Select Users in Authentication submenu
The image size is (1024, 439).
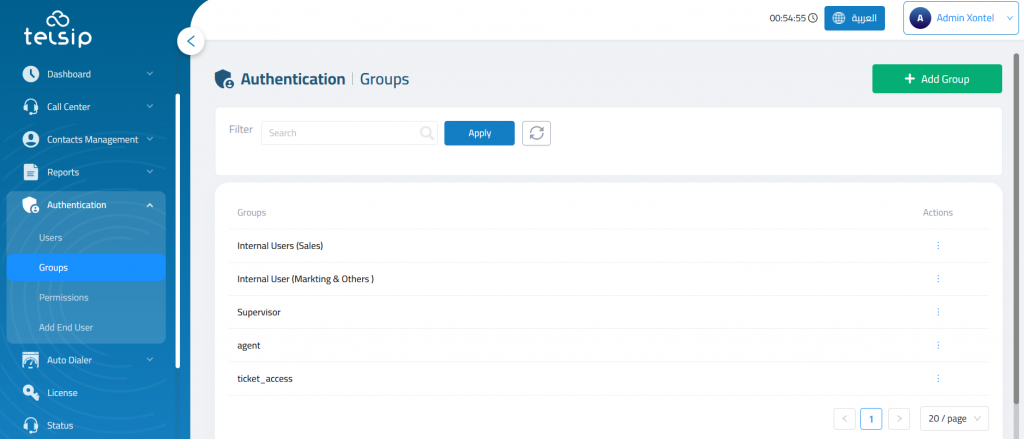point(51,238)
